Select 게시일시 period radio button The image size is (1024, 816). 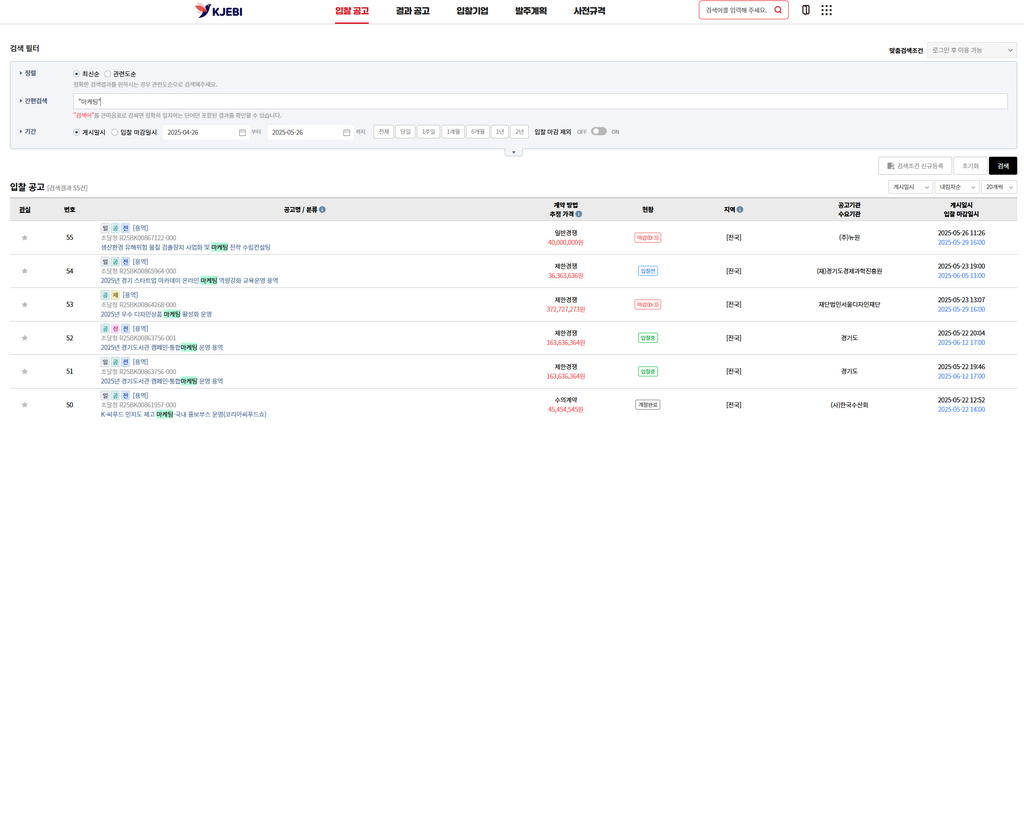76,133
